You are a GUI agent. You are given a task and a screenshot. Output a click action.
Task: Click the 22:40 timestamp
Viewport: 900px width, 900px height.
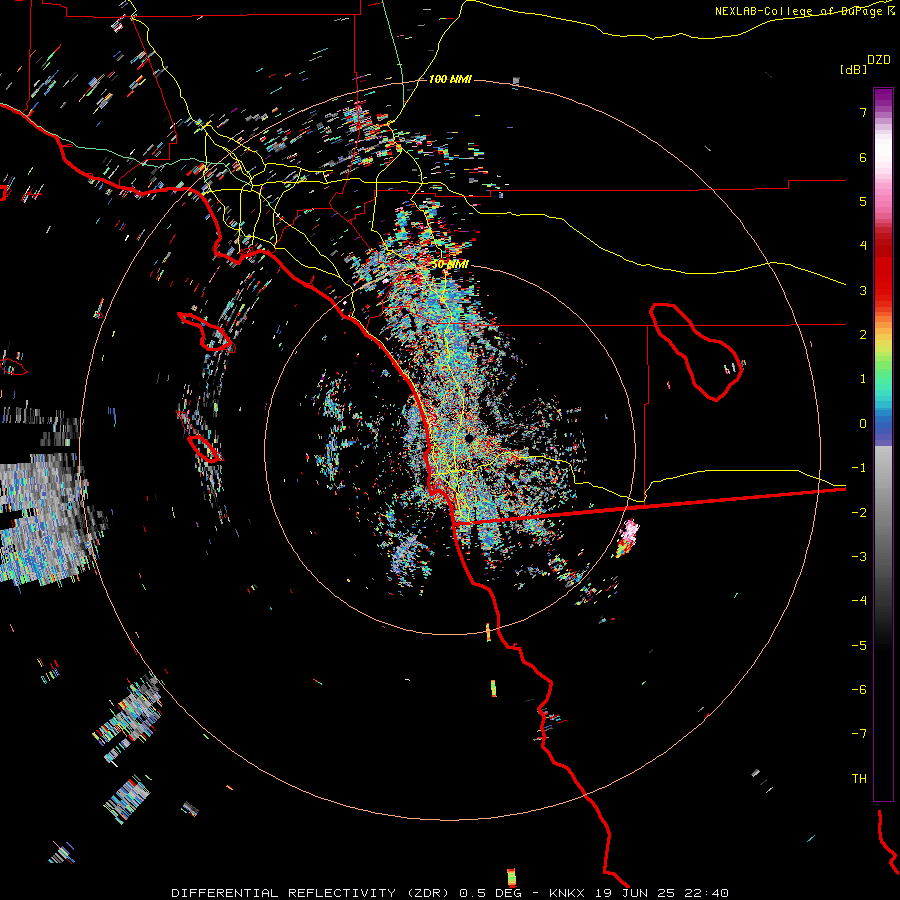[x=707, y=893]
